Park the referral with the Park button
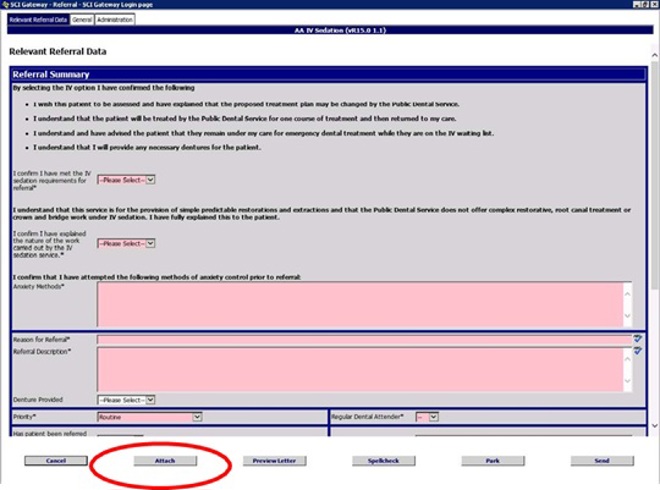Image resolution: width=660 pixels, height=490 pixels. tap(493, 461)
